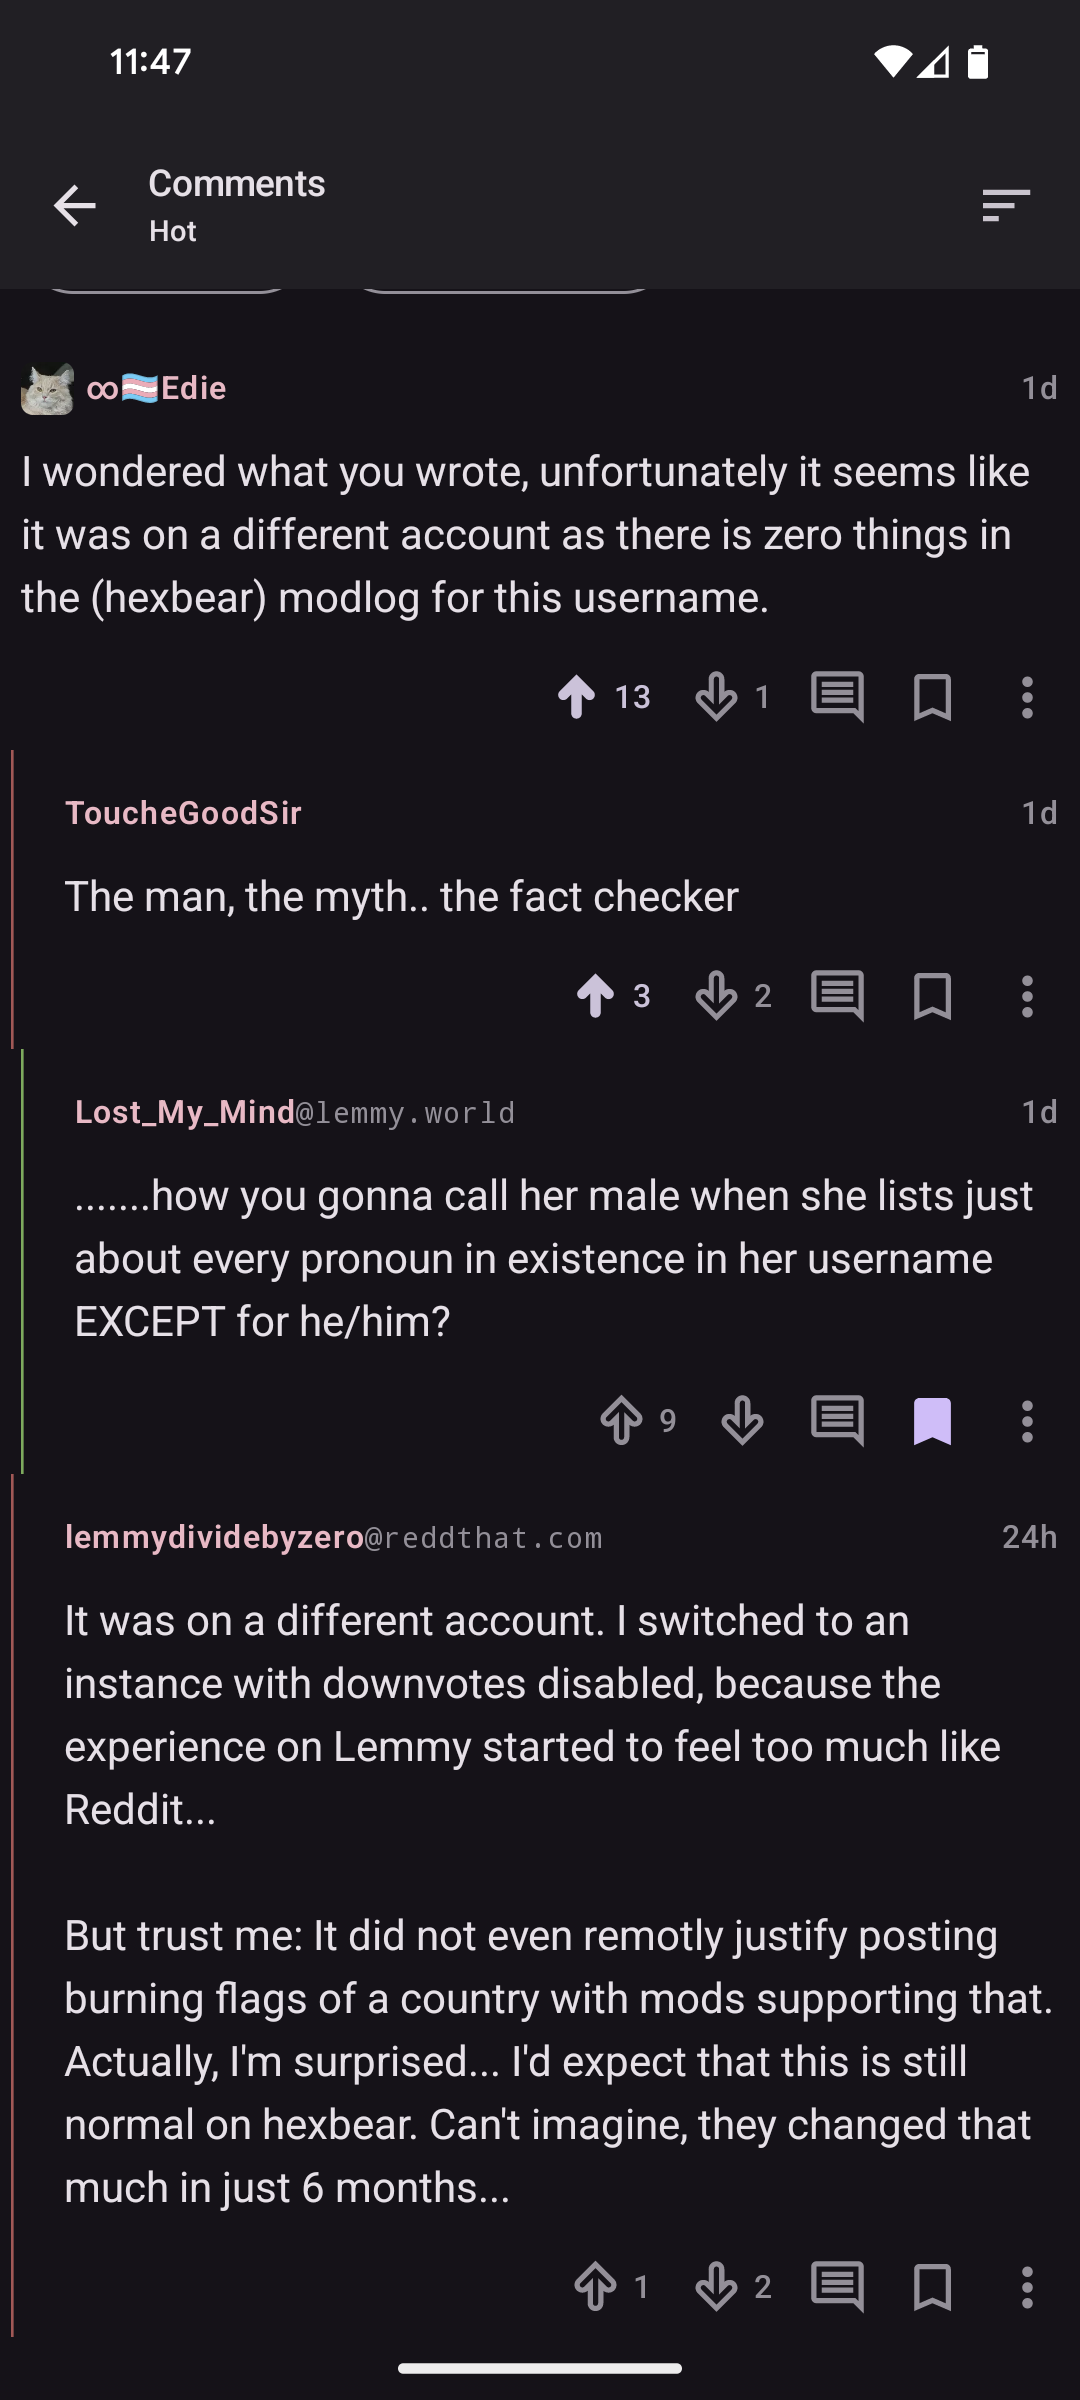Downvote Lost_My_Mind's comment
This screenshot has height=2400, width=1080.
point(742,1421)
